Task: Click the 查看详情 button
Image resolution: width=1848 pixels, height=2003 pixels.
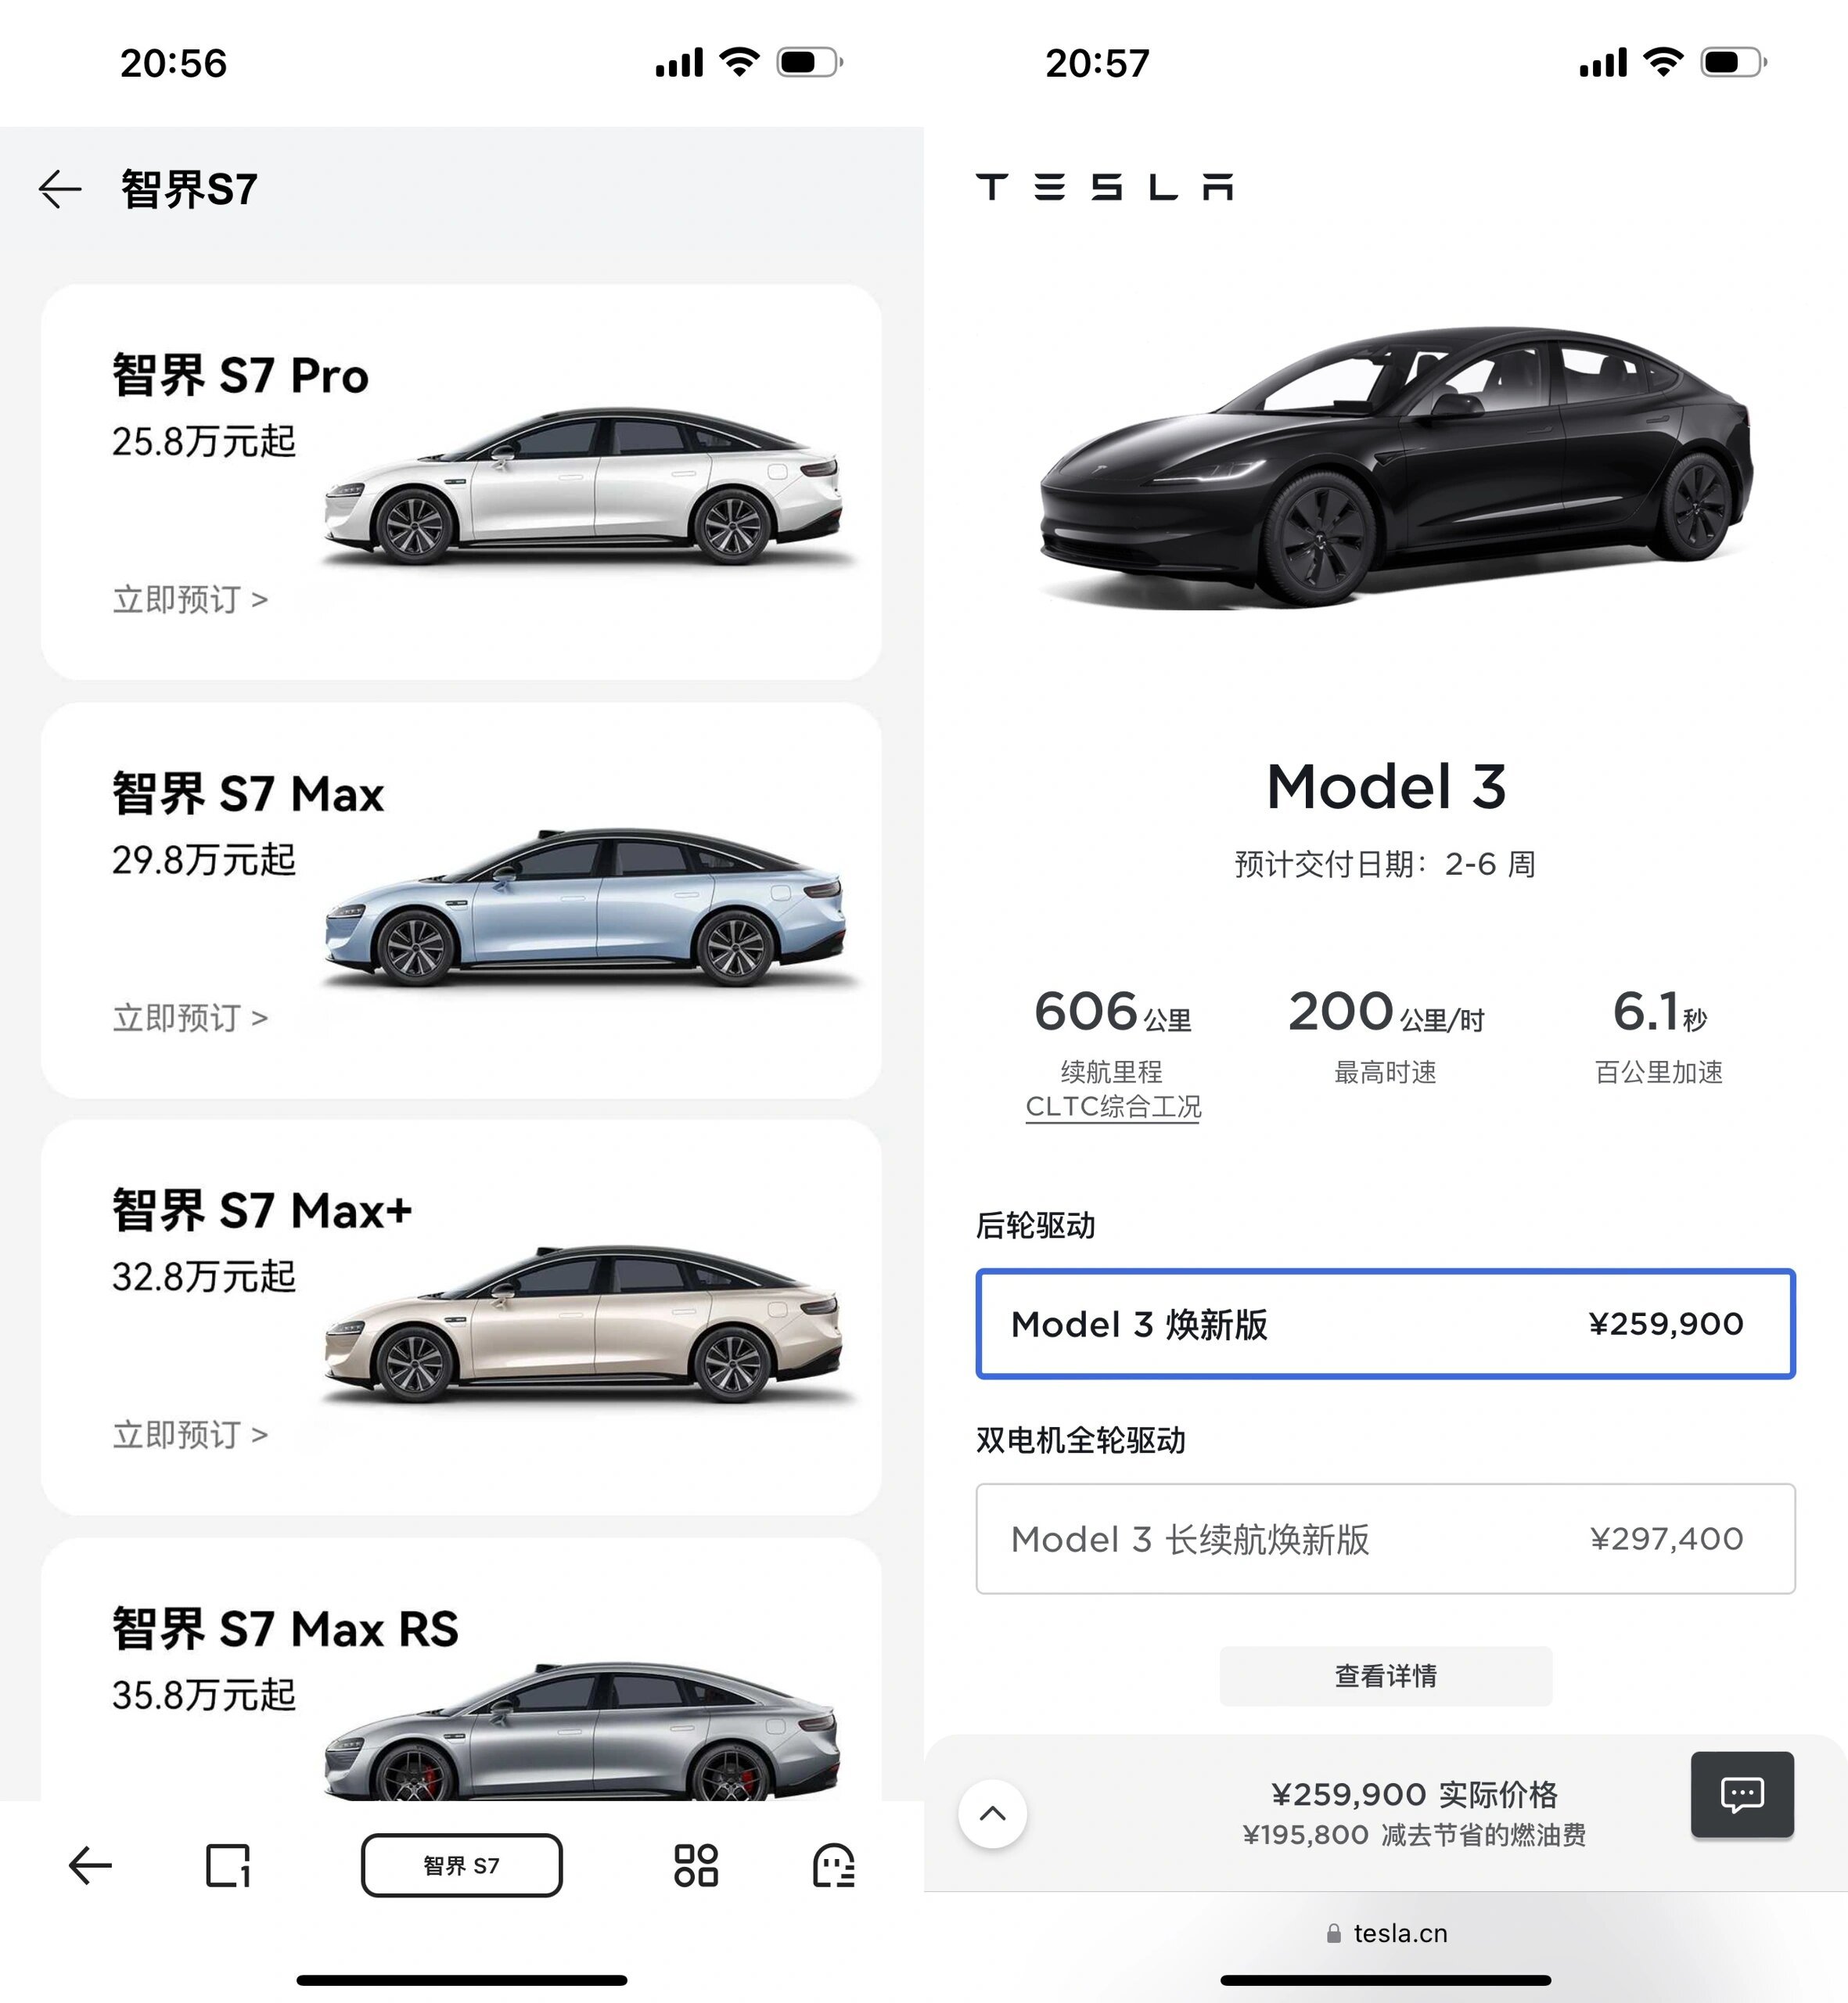Action: pyautogui.click(x=1385, y=1676)
